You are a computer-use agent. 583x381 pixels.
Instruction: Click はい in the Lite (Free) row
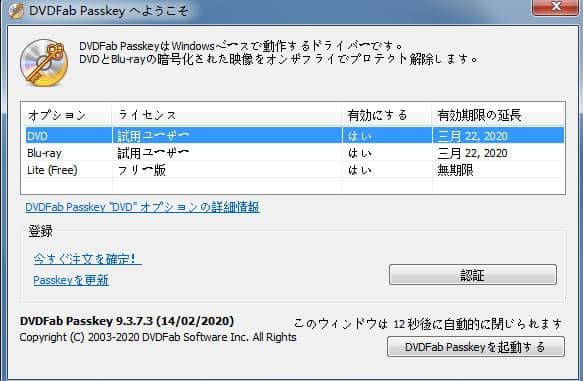360,170
